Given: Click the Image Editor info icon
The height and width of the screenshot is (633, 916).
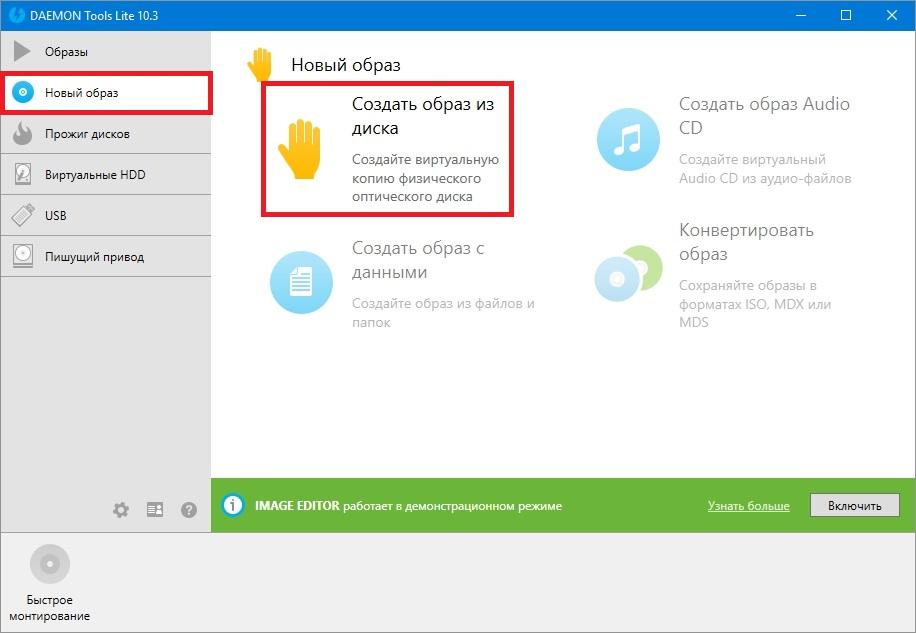Looking at the screenshot, I should (233, 505).
